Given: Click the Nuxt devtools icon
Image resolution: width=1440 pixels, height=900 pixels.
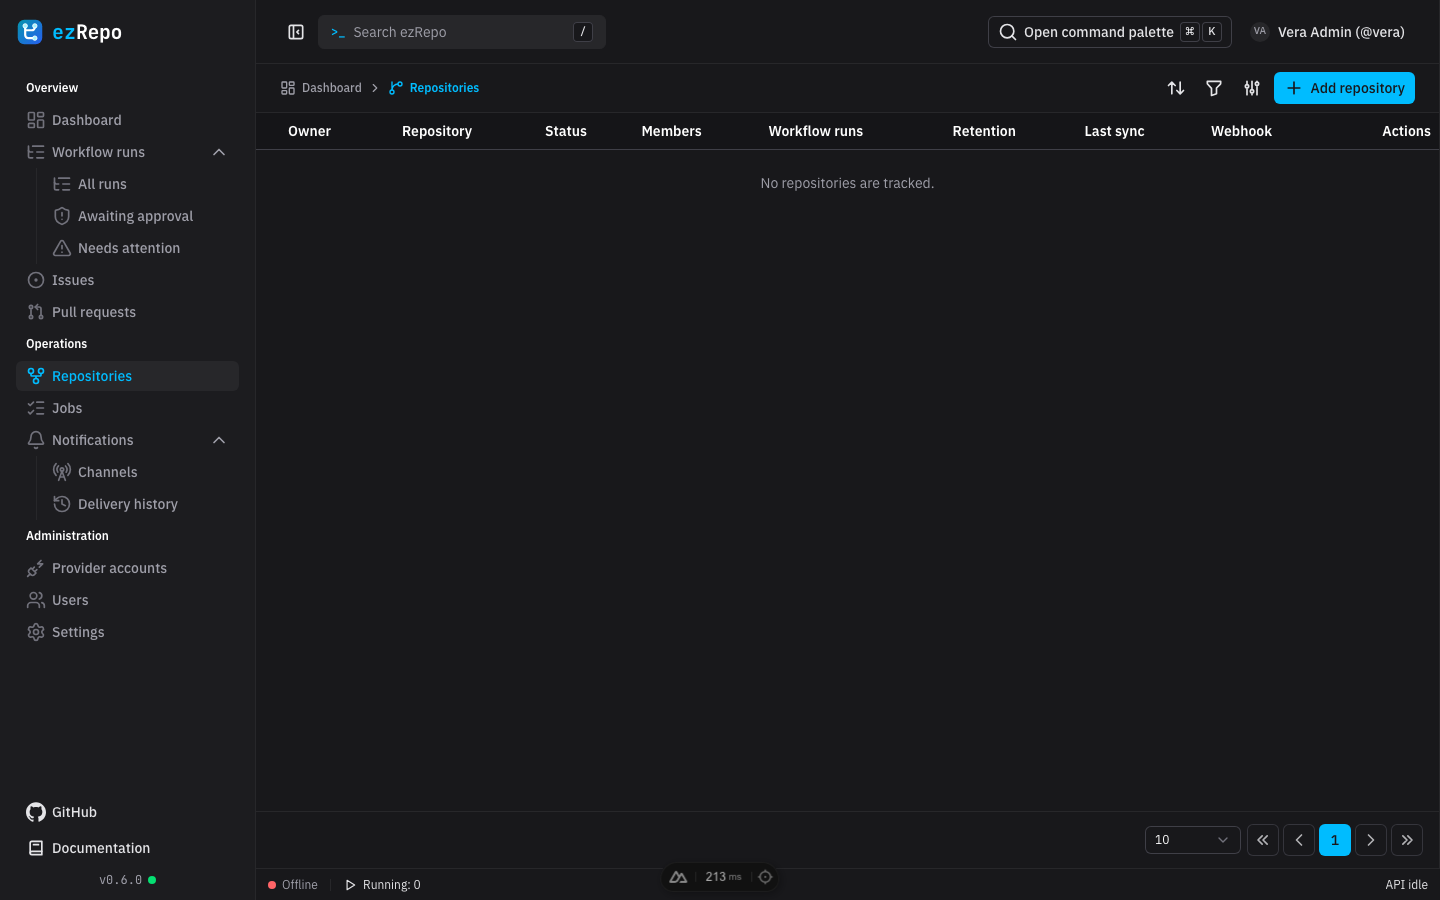Looking at the screenshot, I should 678,877.
